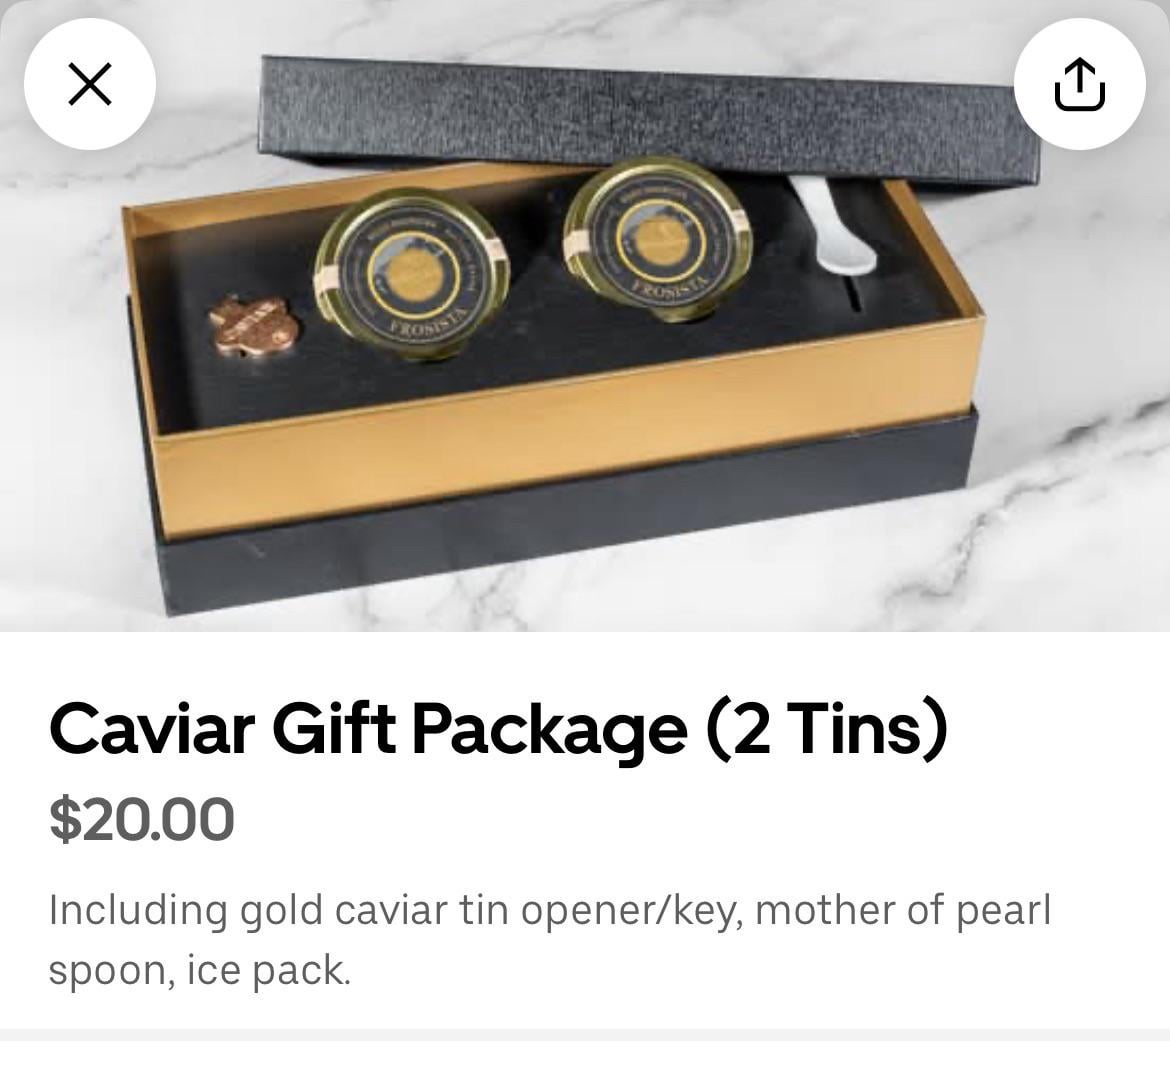Tap the black foam insert between the tins
The width and height of the screenshot is (1170, 1070).
coord(536,313)
